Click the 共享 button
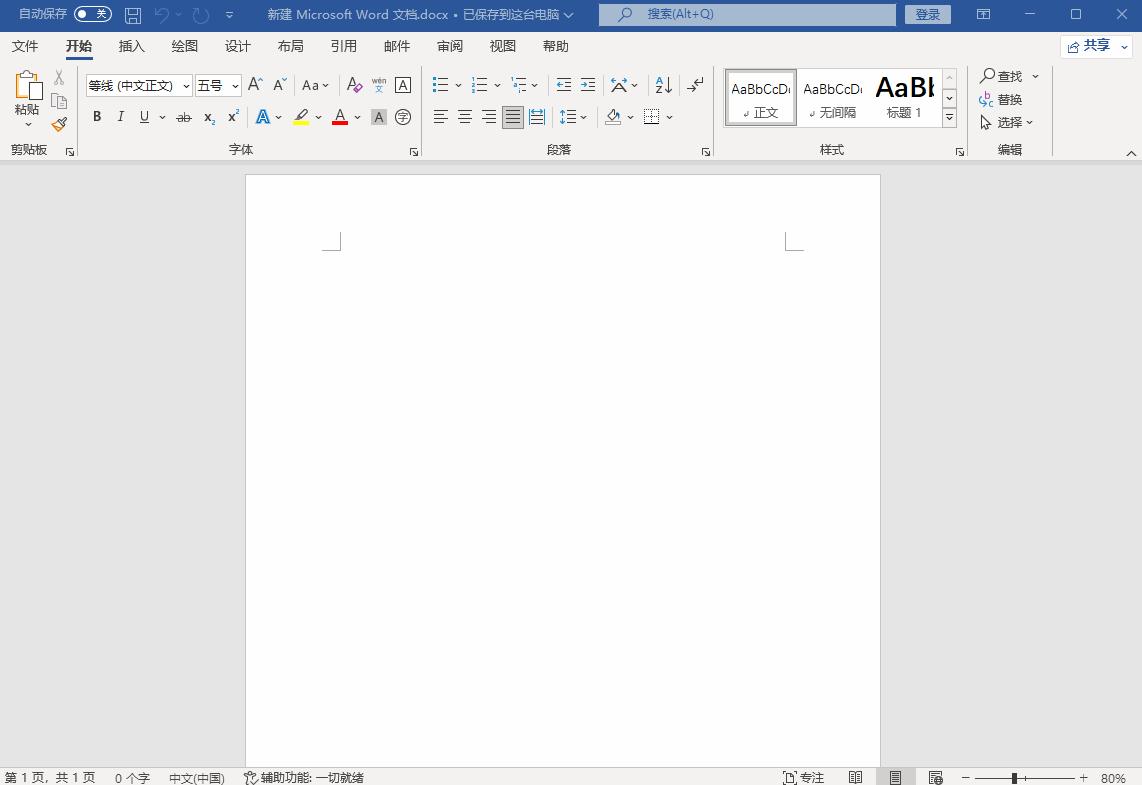The image size is (1142, 785). (x=1094, y=45)
